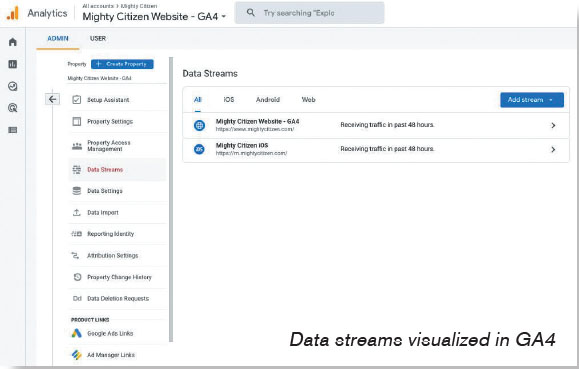Select the Web streams tab
Image resolution: width=579 pixels, height=369 pixels.
pos(308,100)
